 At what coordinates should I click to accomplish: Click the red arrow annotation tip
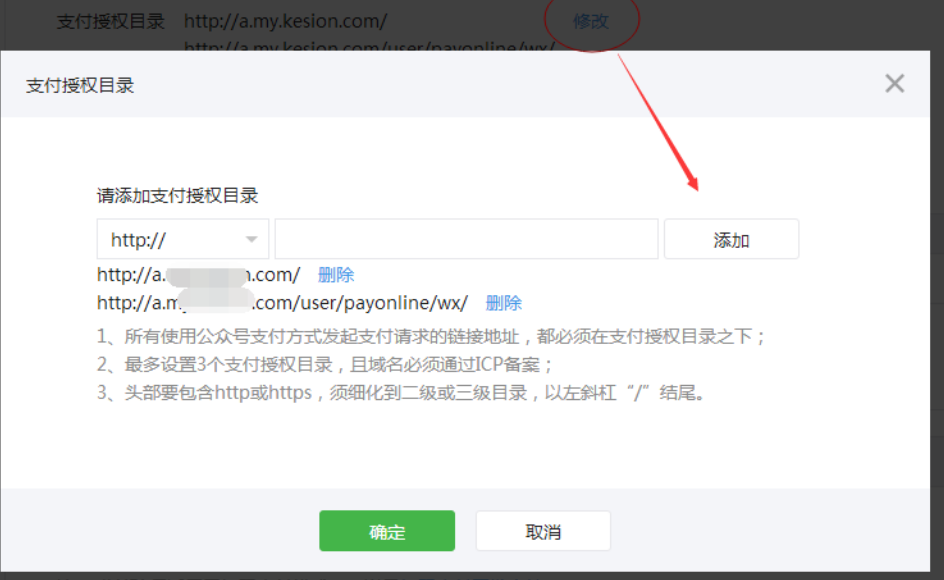tap(695, 187)
